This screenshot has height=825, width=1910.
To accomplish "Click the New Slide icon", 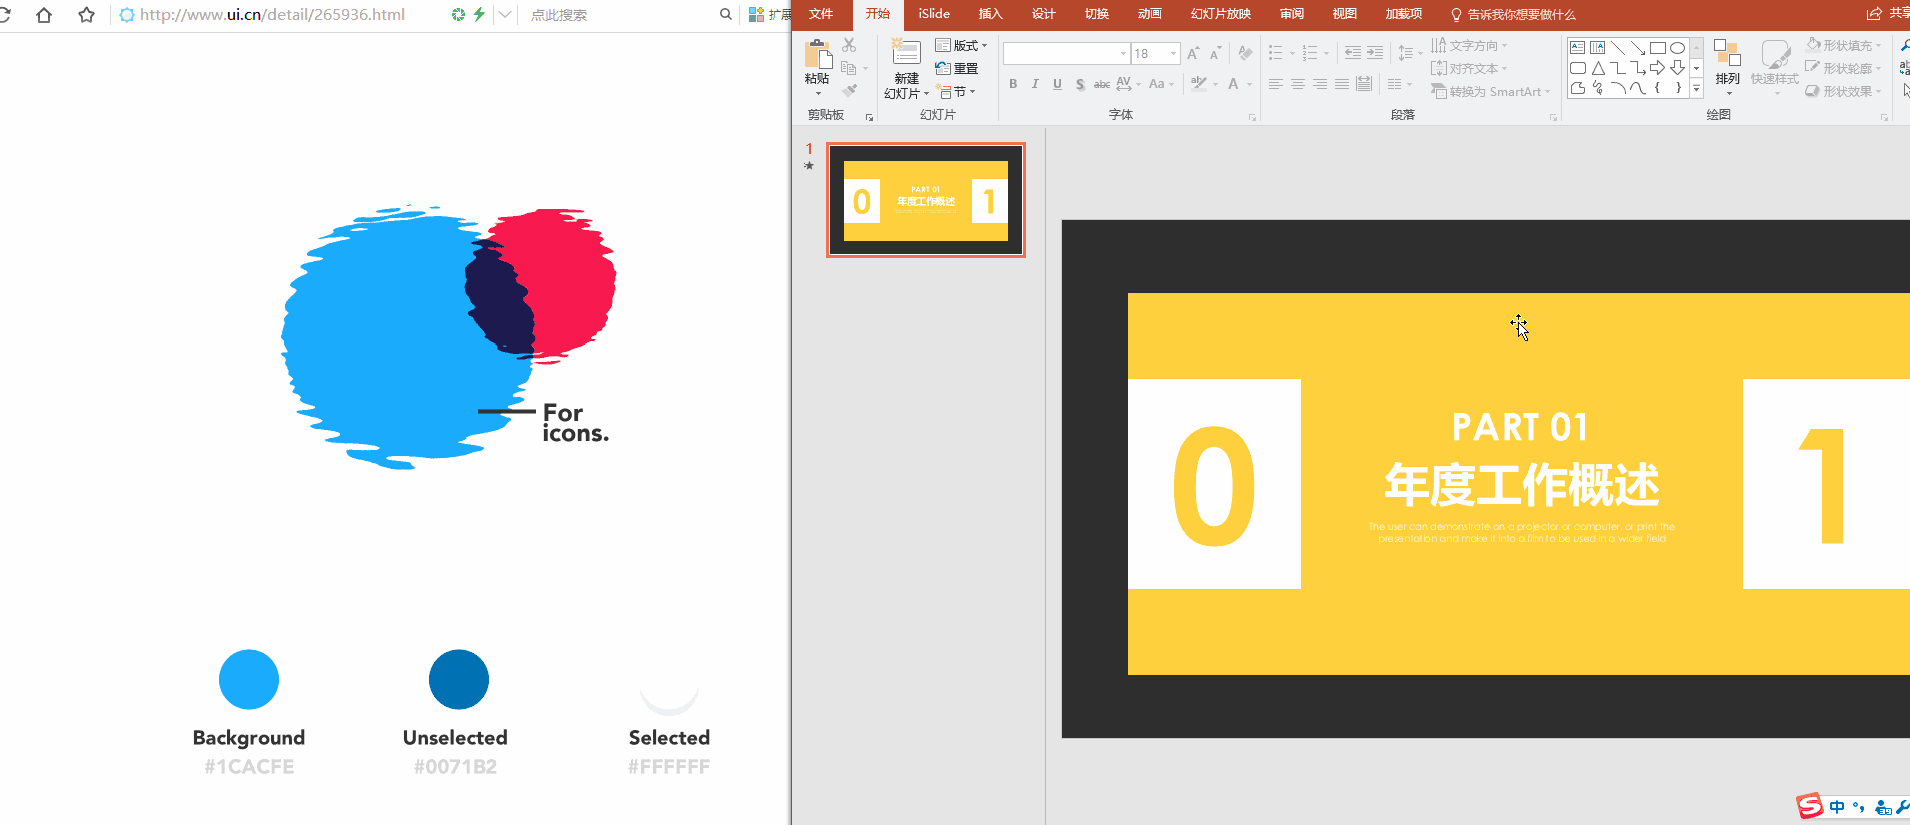I will pos(906,55).
